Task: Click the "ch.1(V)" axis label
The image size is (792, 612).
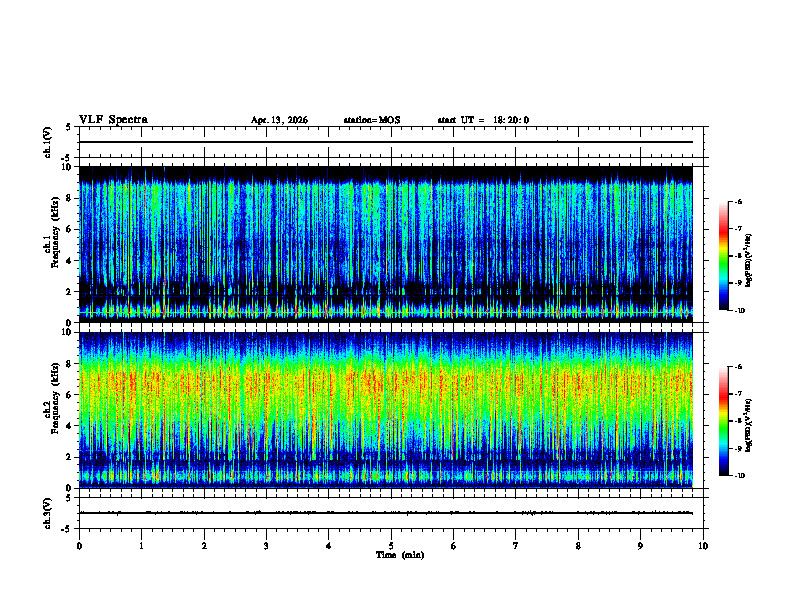Action: (x=48, y=142)
